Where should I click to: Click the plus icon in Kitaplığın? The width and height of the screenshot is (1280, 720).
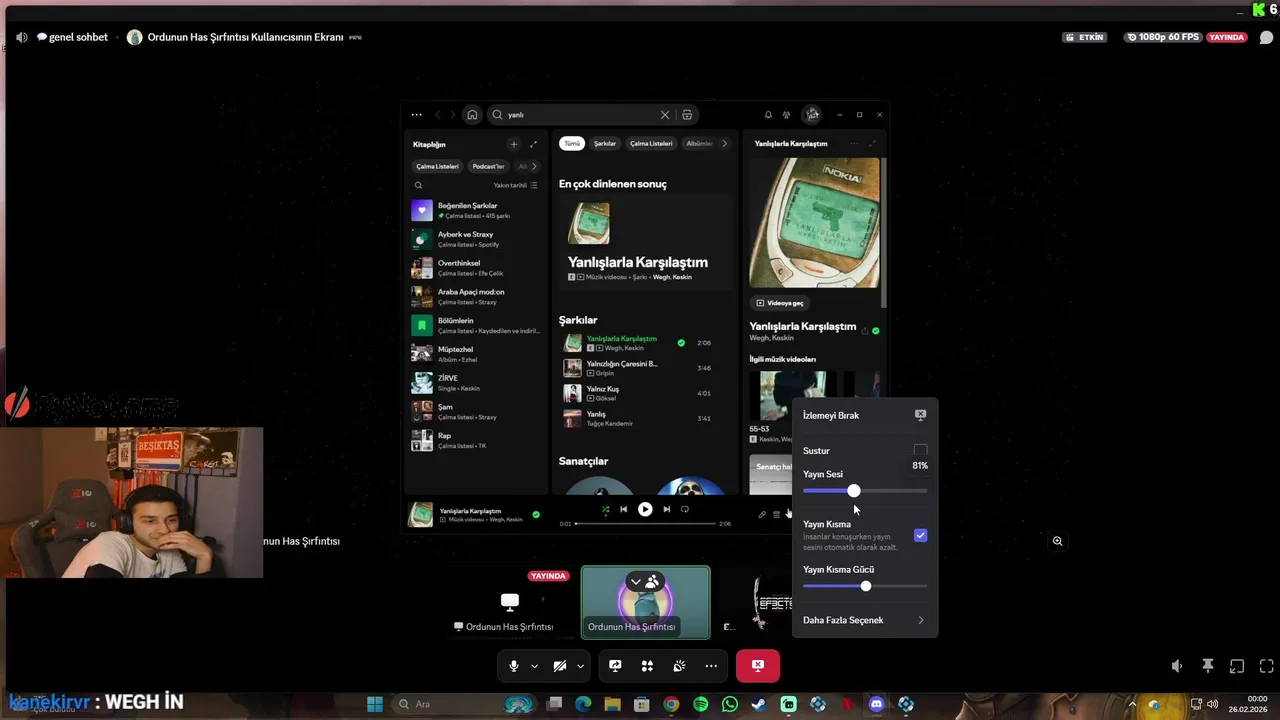point(514,144)
